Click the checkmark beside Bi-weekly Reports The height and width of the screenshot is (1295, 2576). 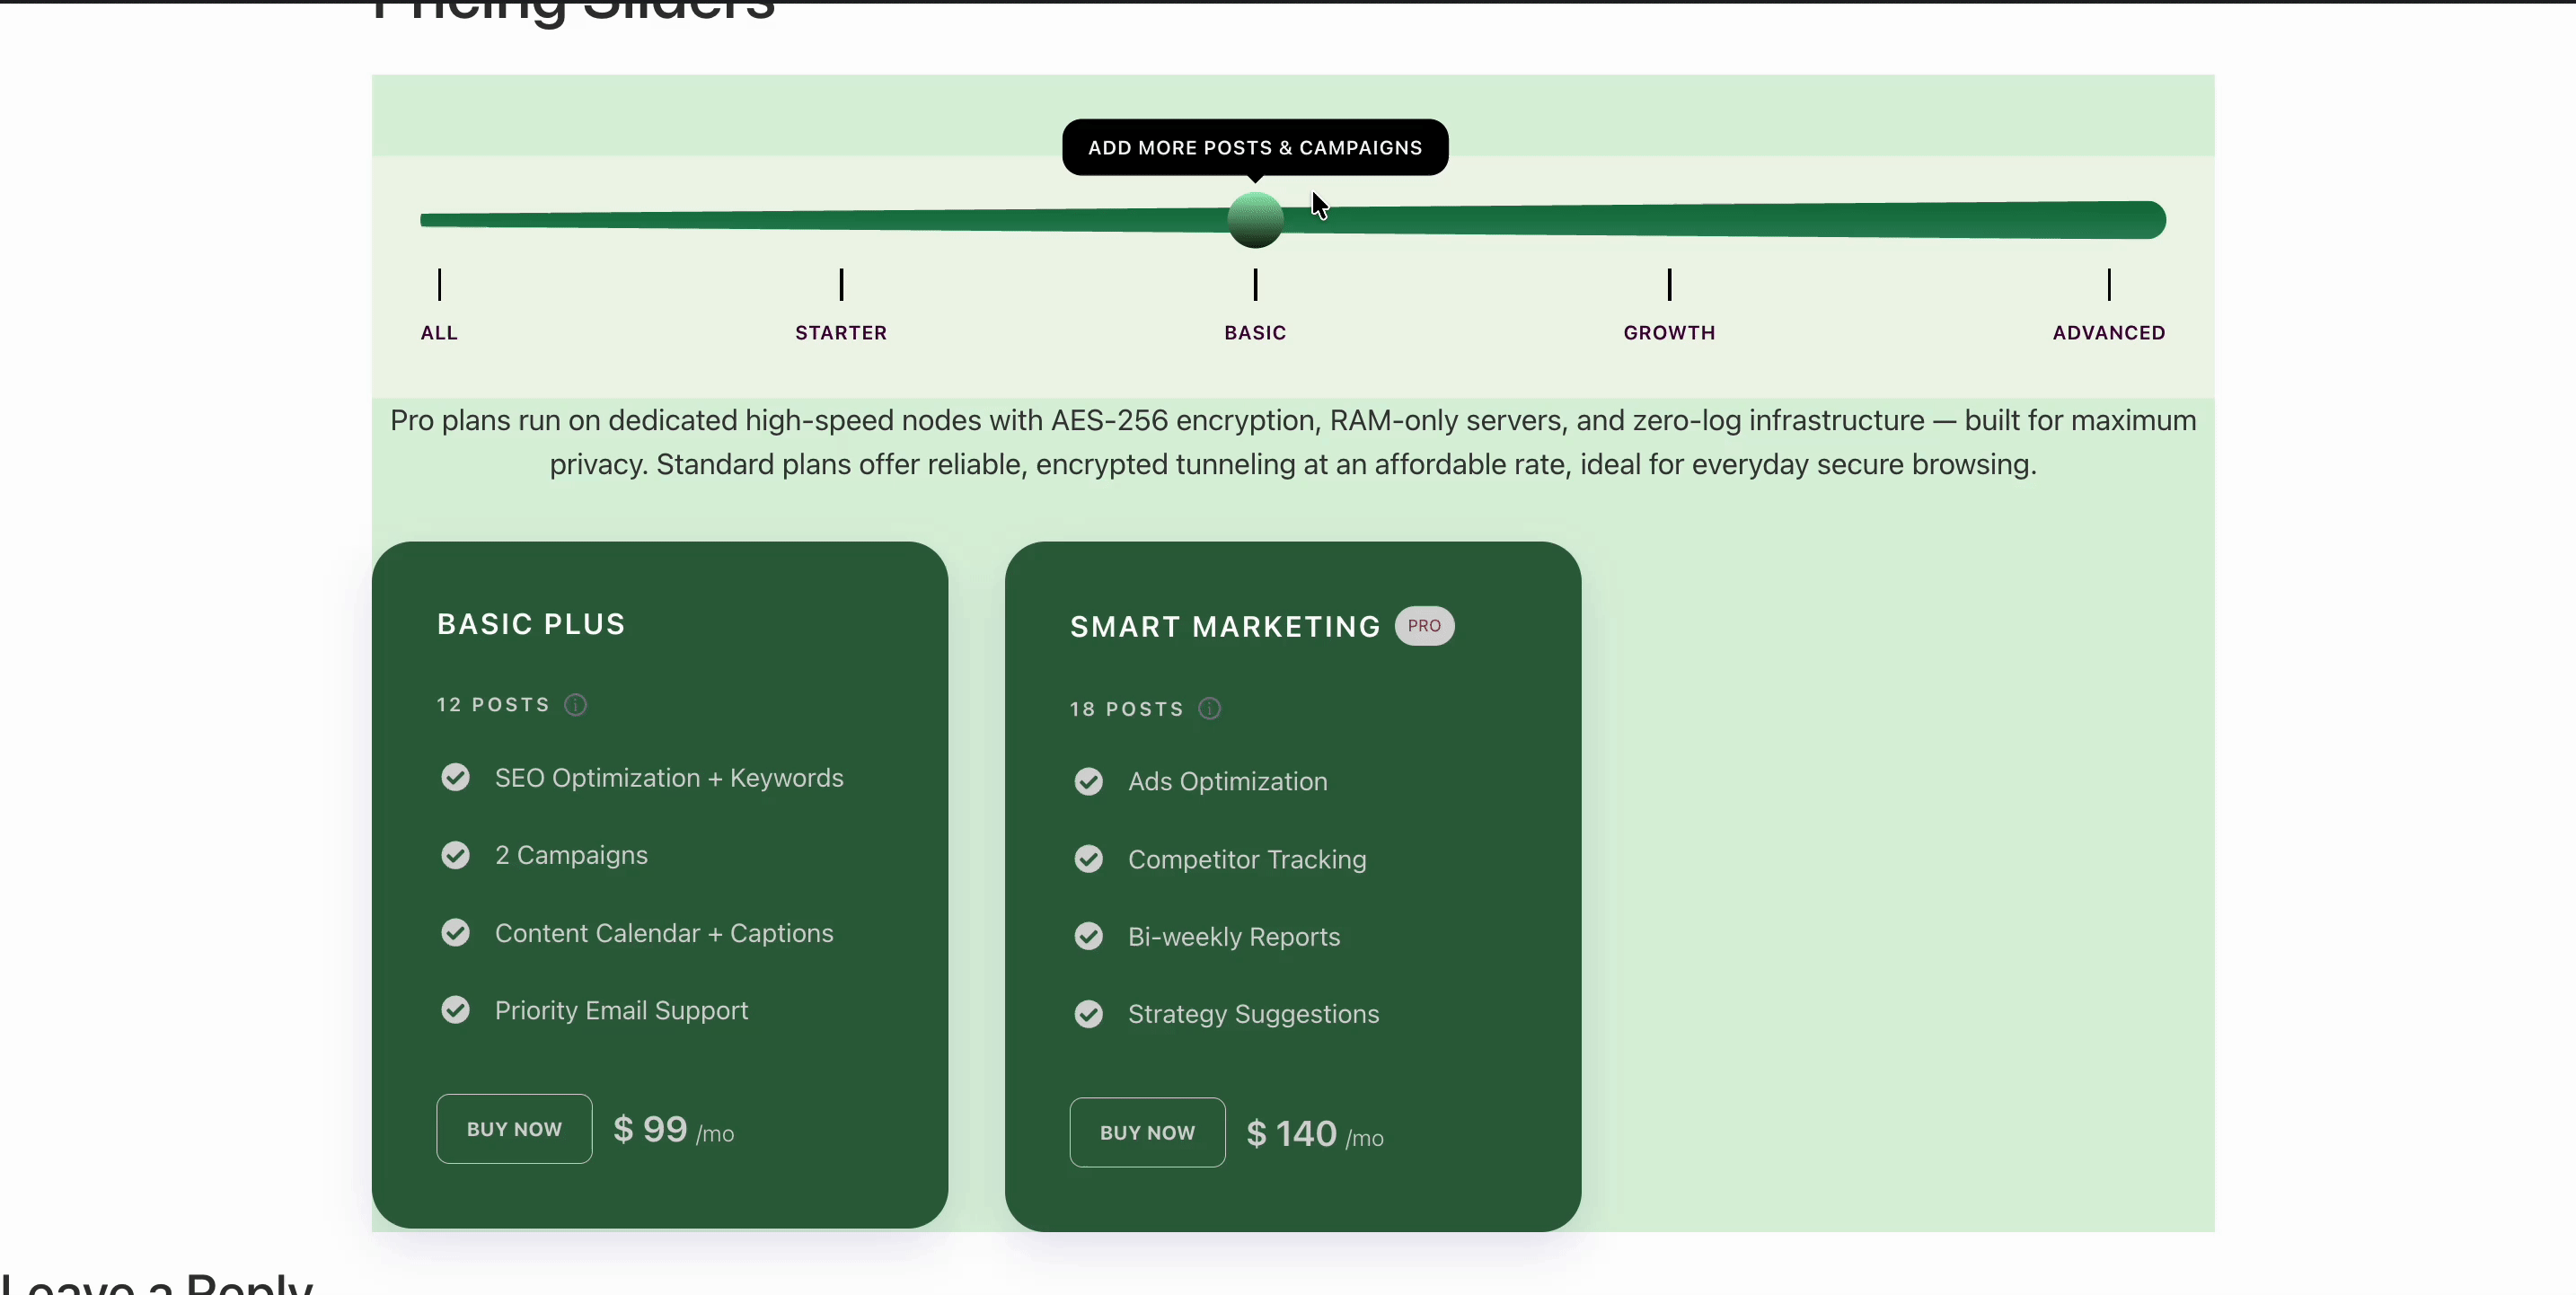(x=1089, y=937)
